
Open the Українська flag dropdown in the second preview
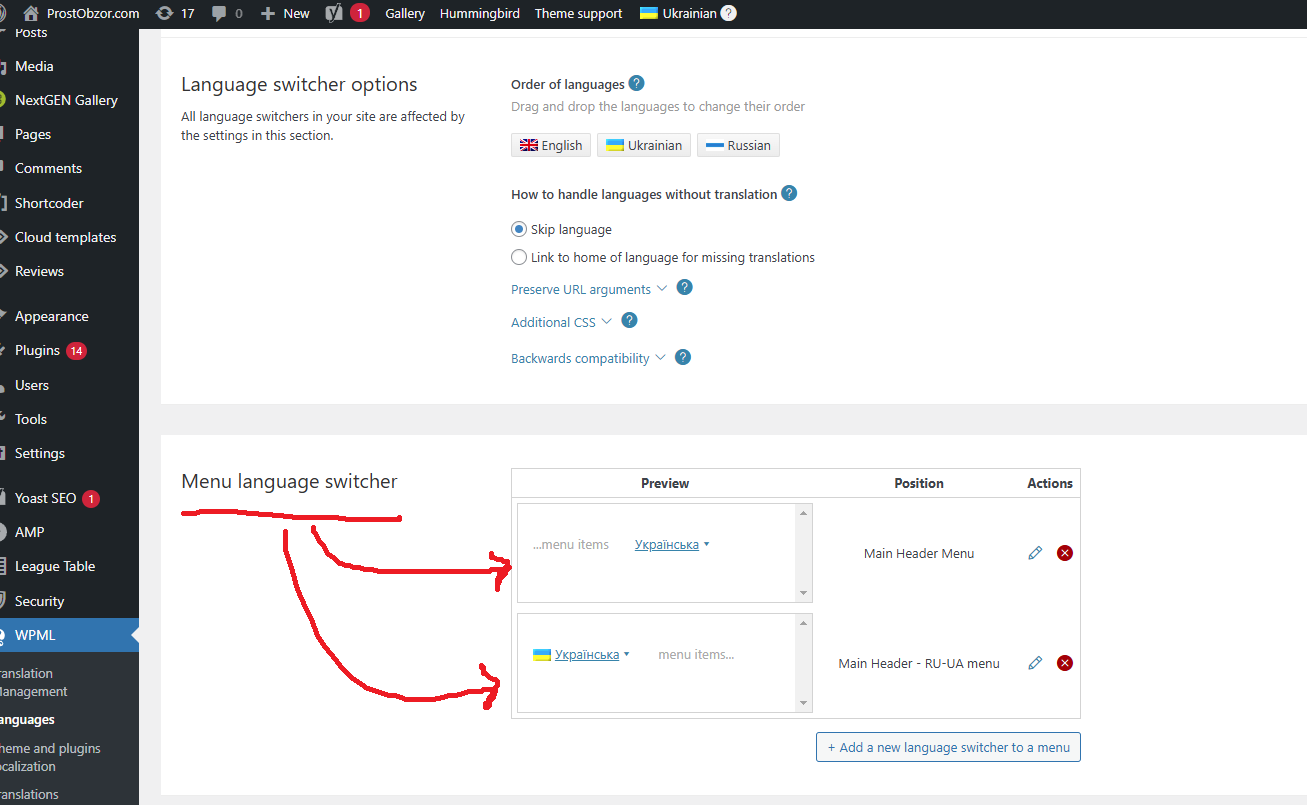click(581, 655)
